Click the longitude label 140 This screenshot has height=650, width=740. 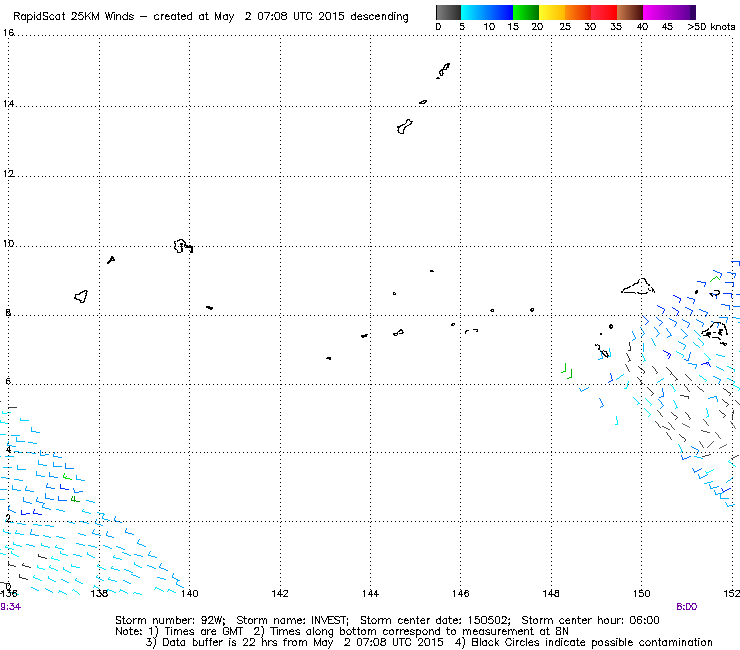coord(190,593)
